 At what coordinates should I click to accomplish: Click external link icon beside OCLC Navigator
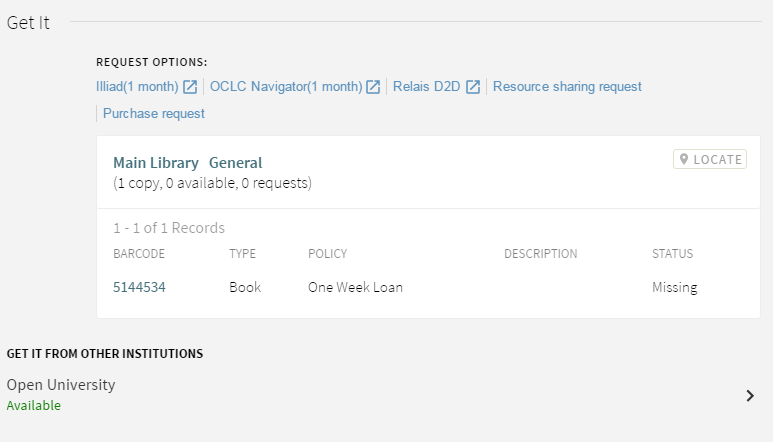click(x=373, y=87)
